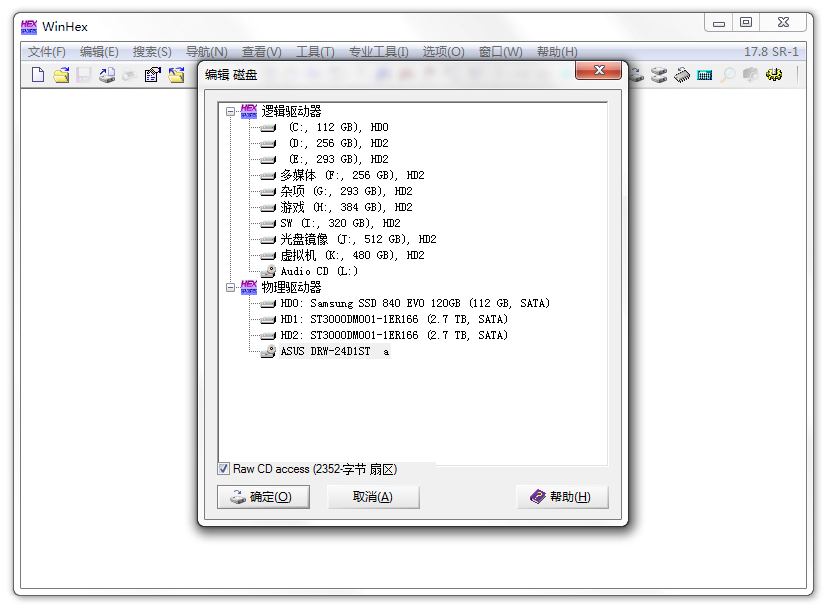Viewport: 832px width, 615px height.
Task: Select the 物理驱动器 root node
Action: pyautogui.click(x=291, y=288)
